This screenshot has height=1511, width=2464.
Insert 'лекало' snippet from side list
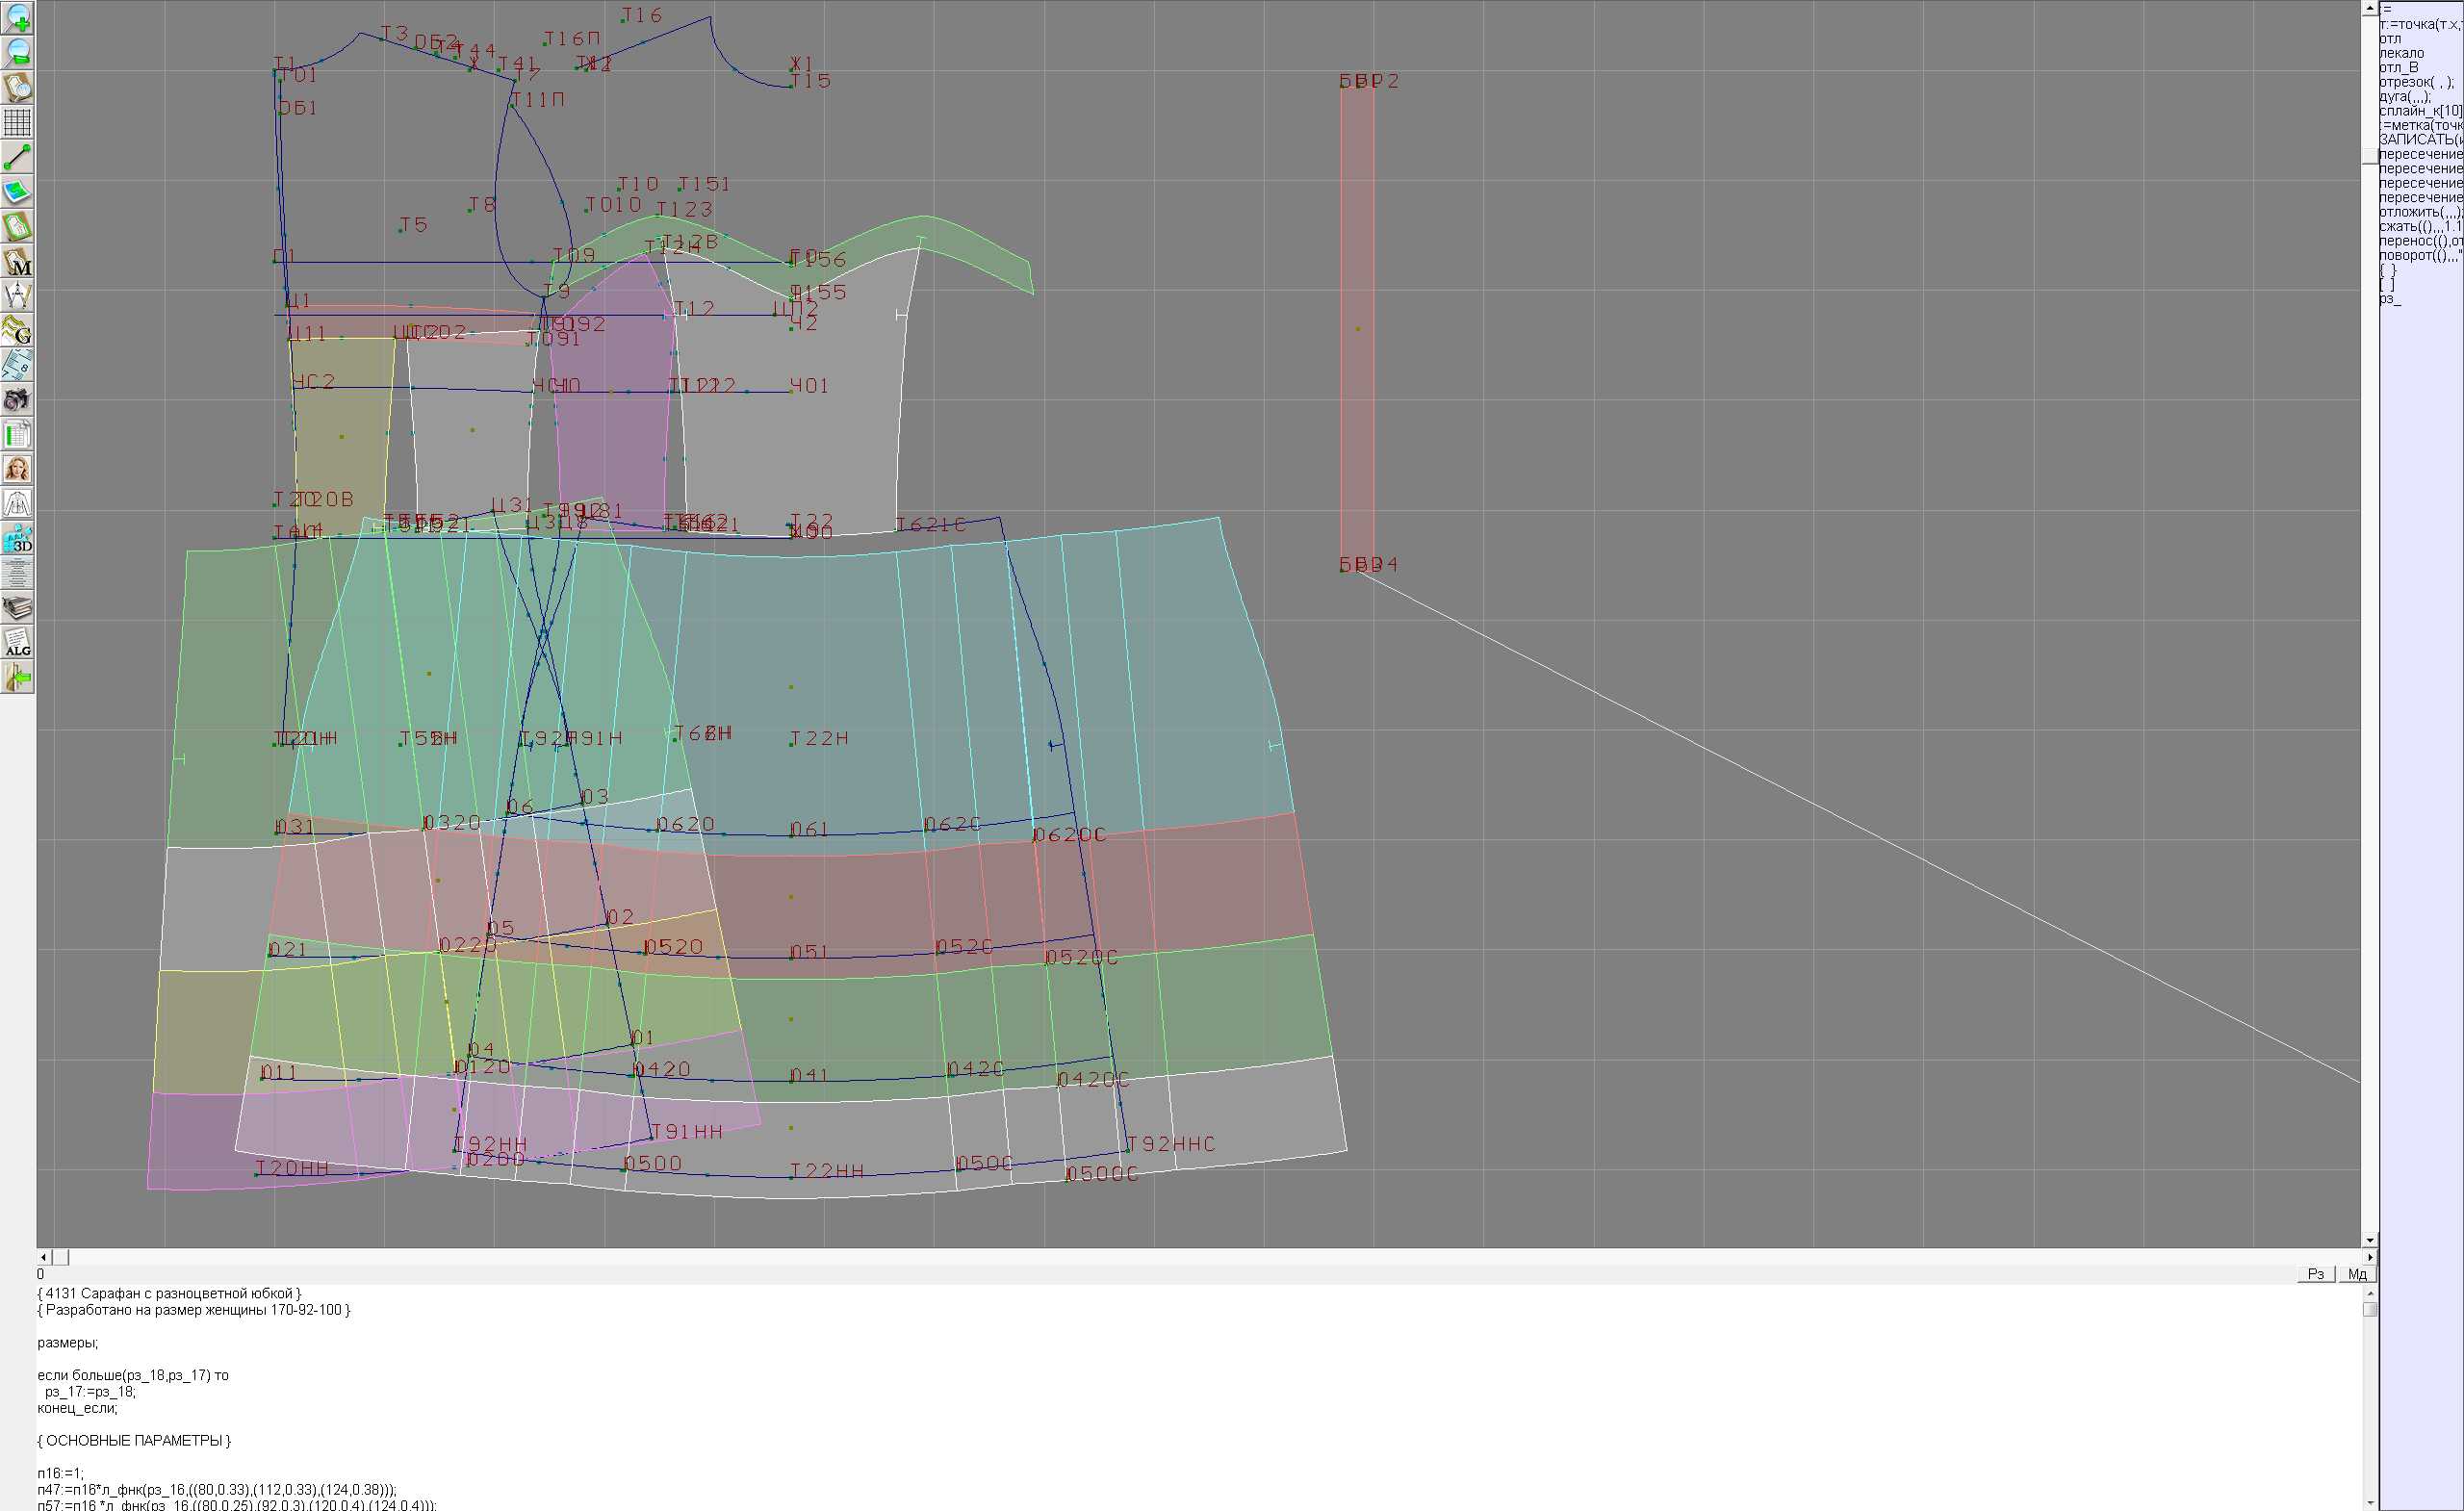(x=2401, y=53)
